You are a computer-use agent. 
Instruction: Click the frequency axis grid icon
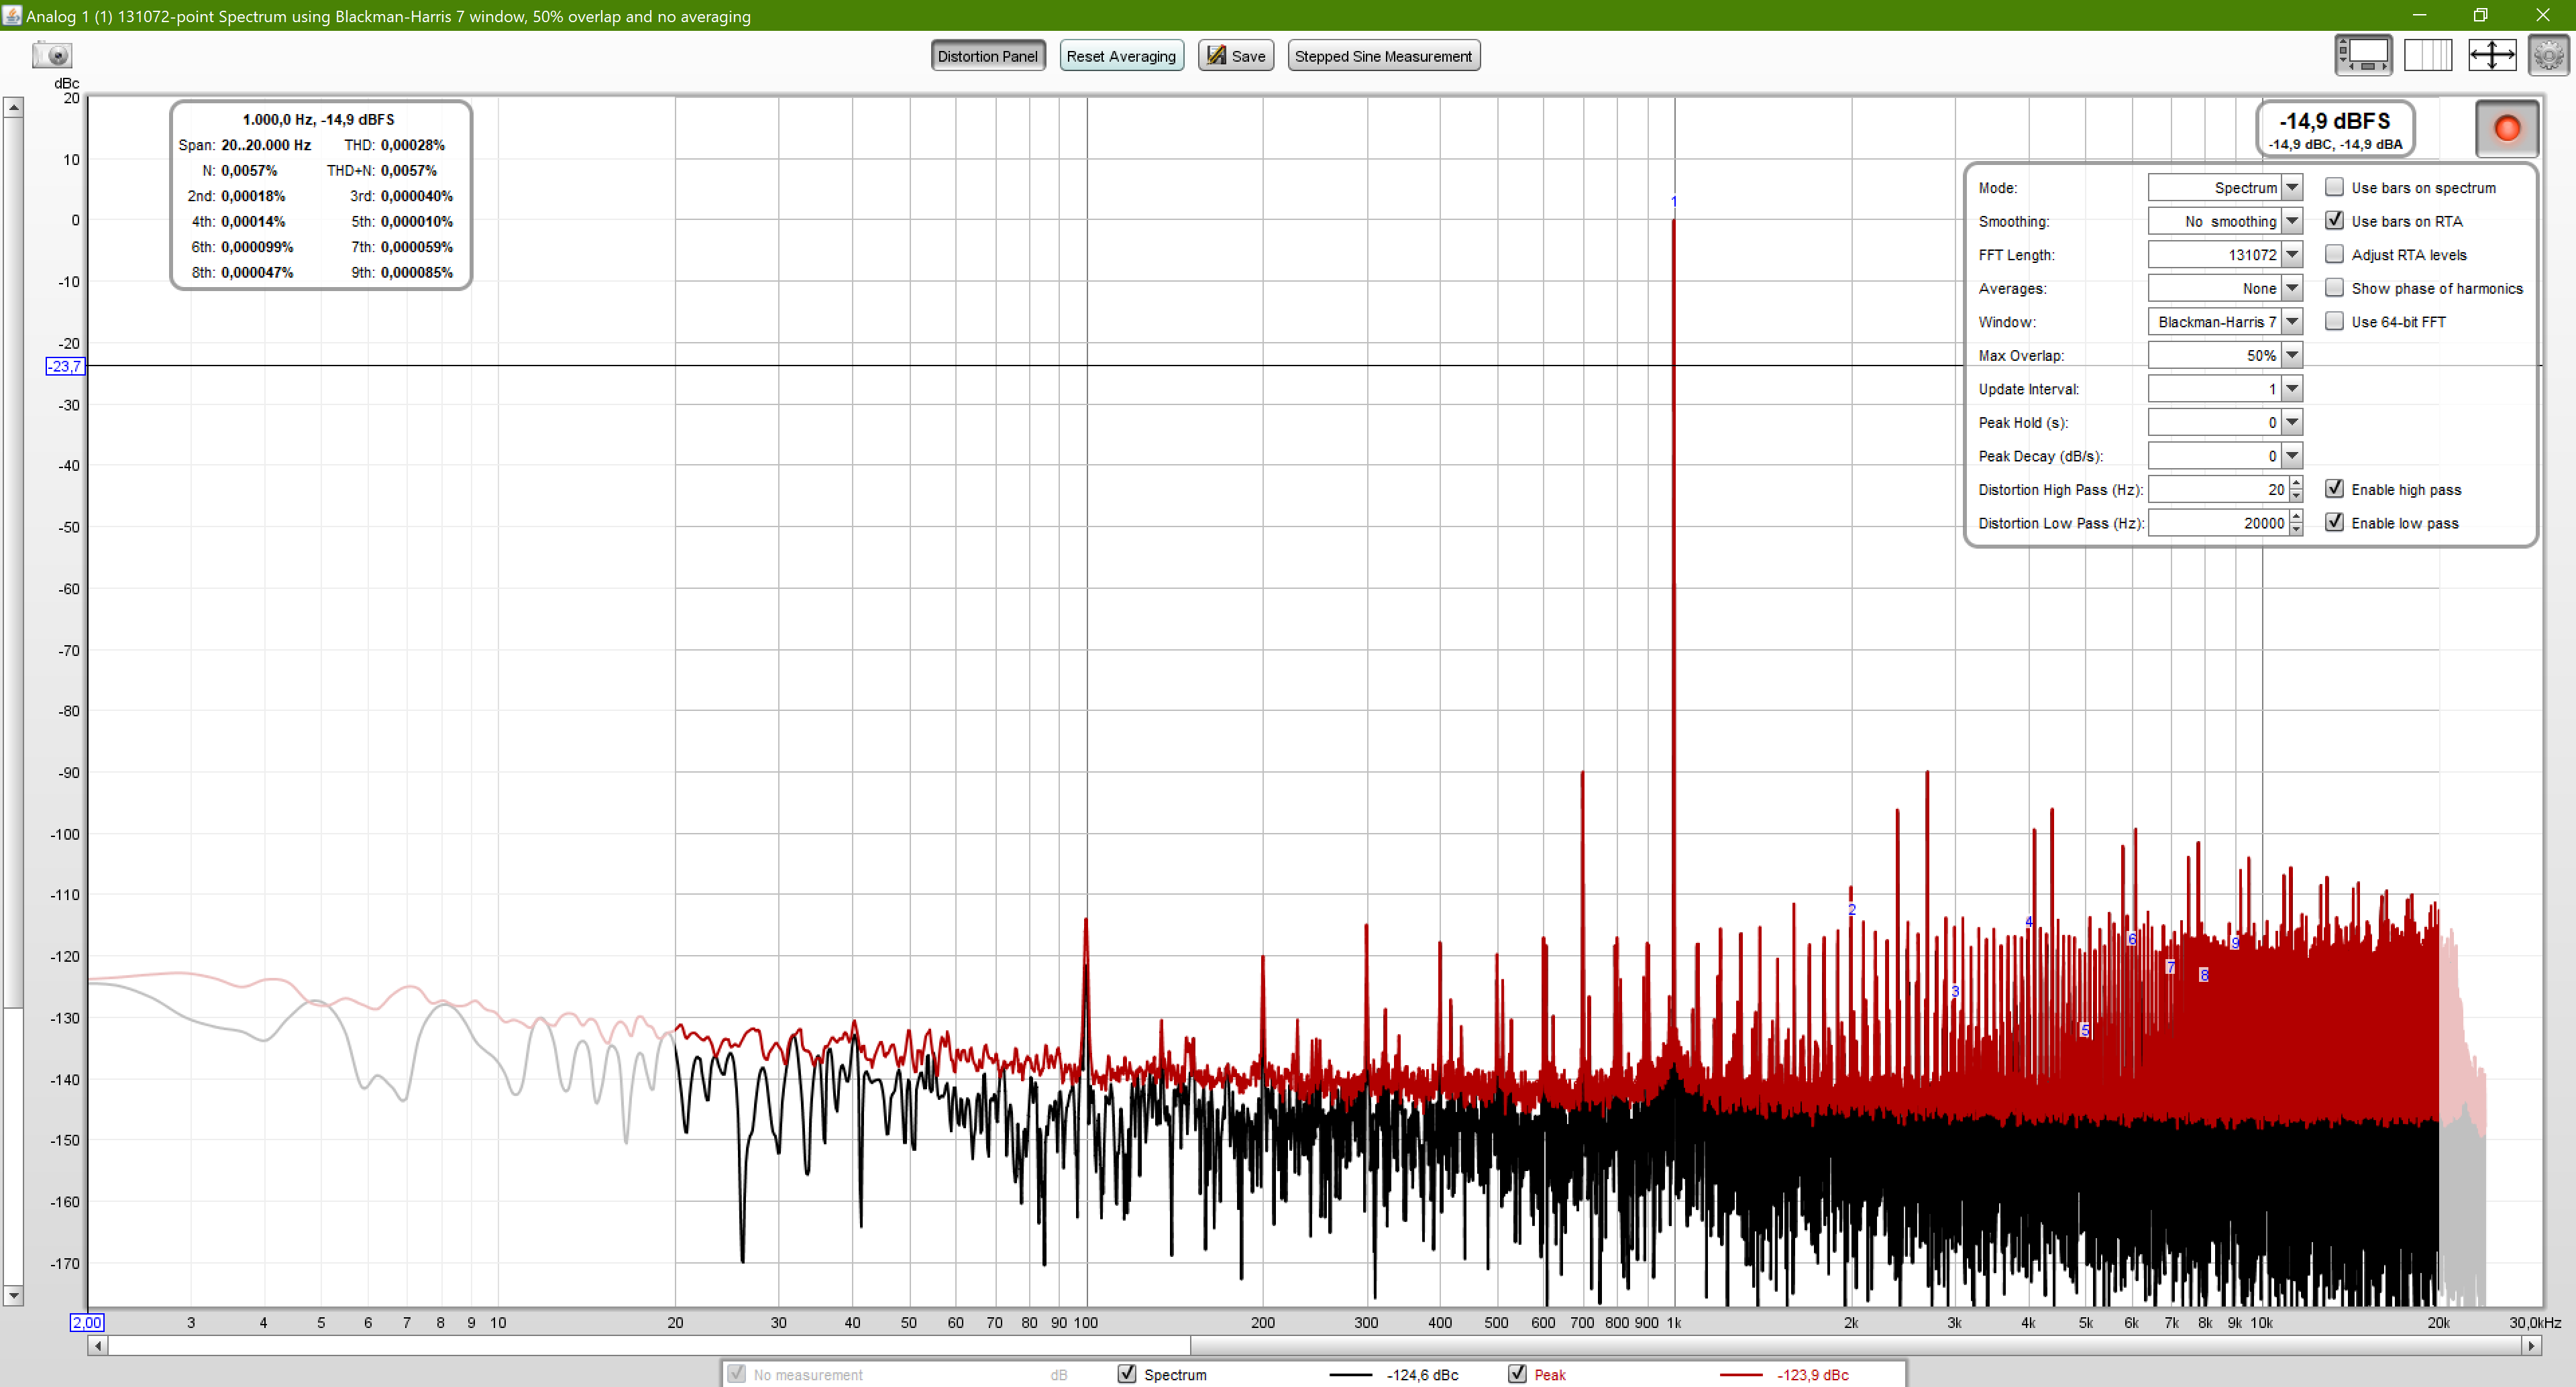[2427, 55]
